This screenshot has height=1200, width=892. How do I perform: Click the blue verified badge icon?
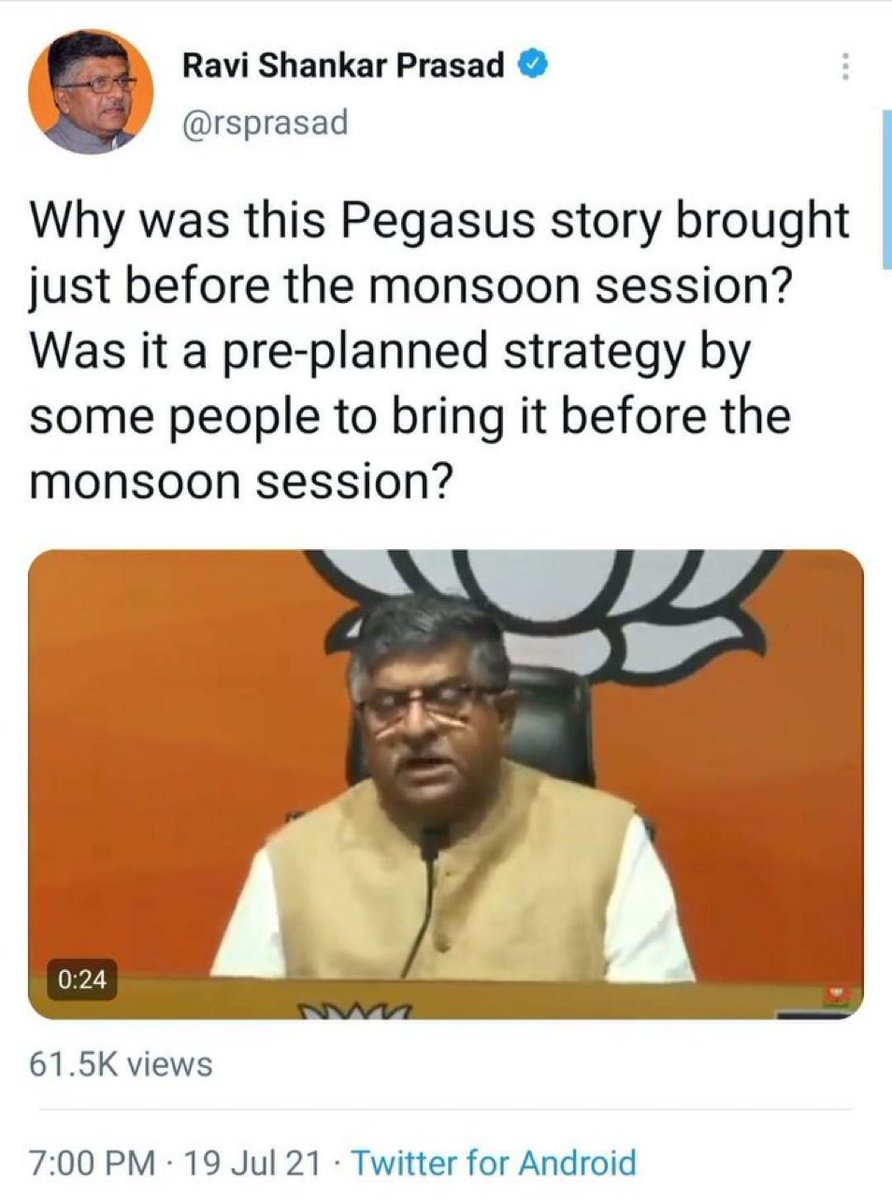tap(530, 66)
